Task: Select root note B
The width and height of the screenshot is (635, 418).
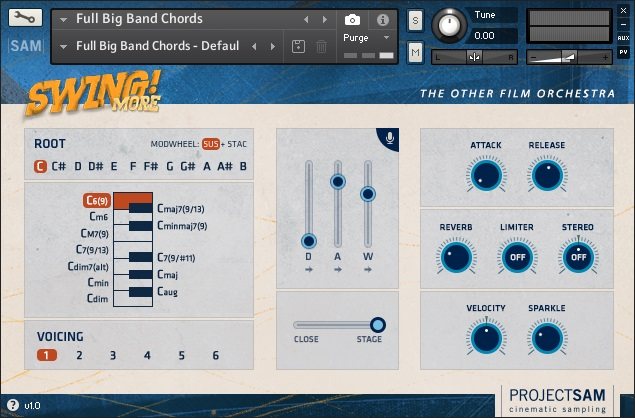Action: point(243,166)
